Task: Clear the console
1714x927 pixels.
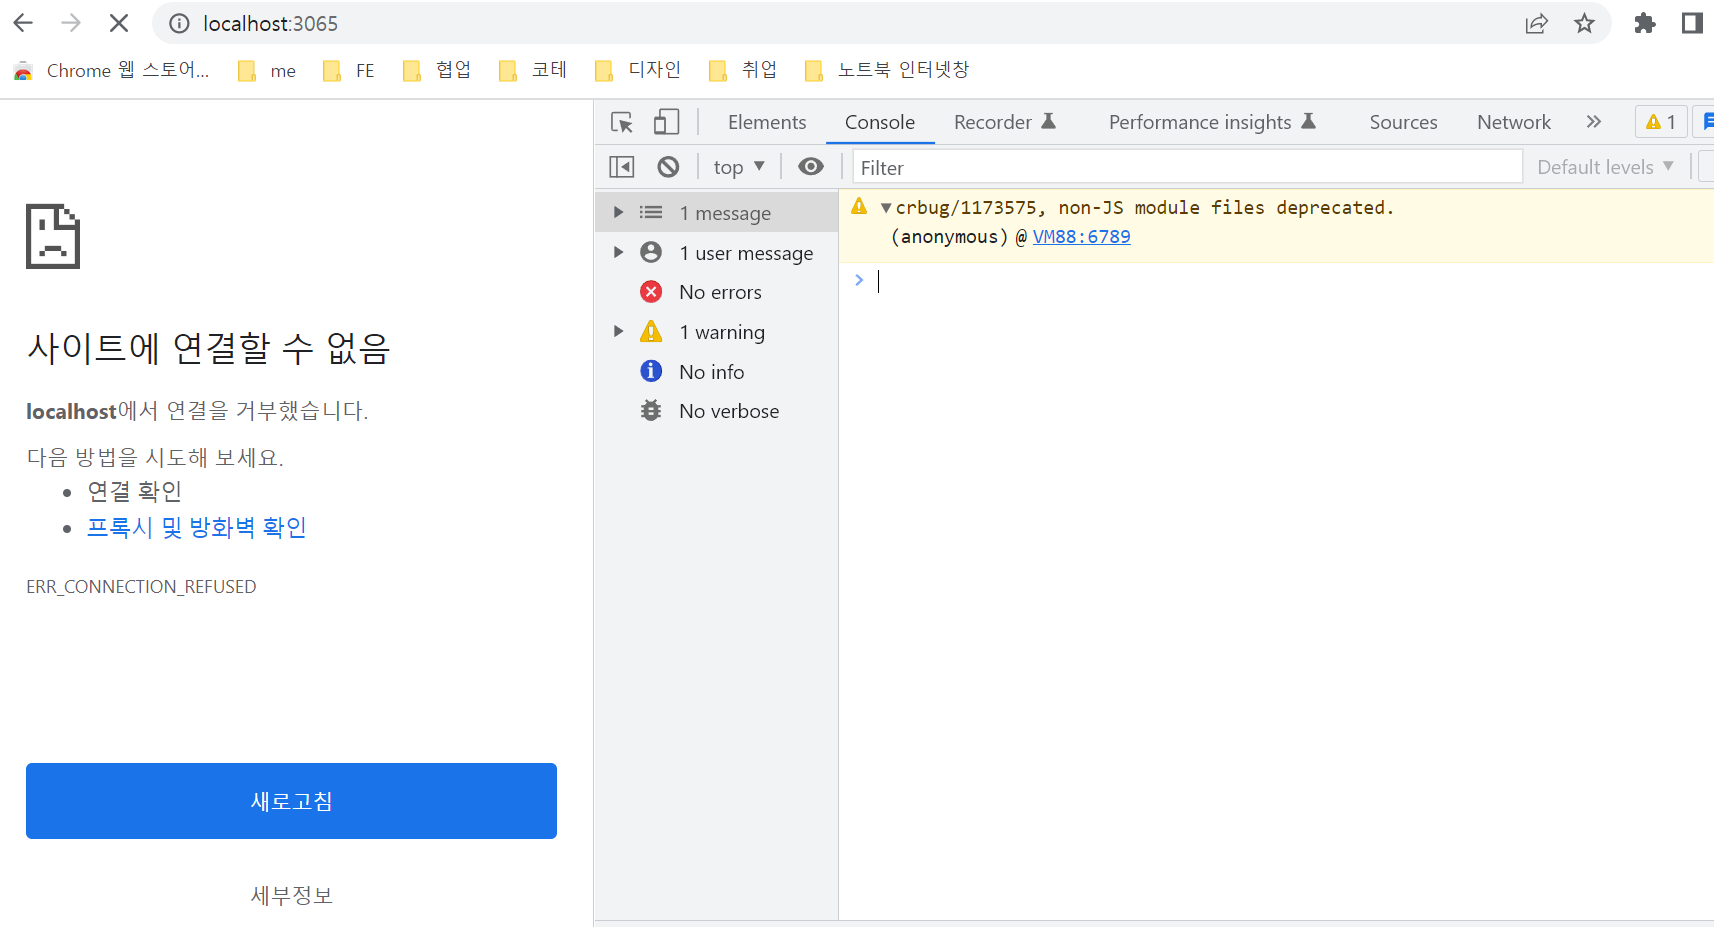Action: pos(668,167)
